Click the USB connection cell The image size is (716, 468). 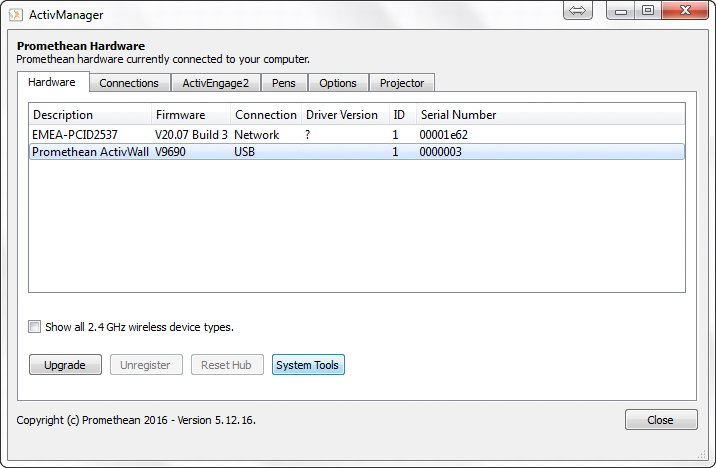(x=244, y=152)
